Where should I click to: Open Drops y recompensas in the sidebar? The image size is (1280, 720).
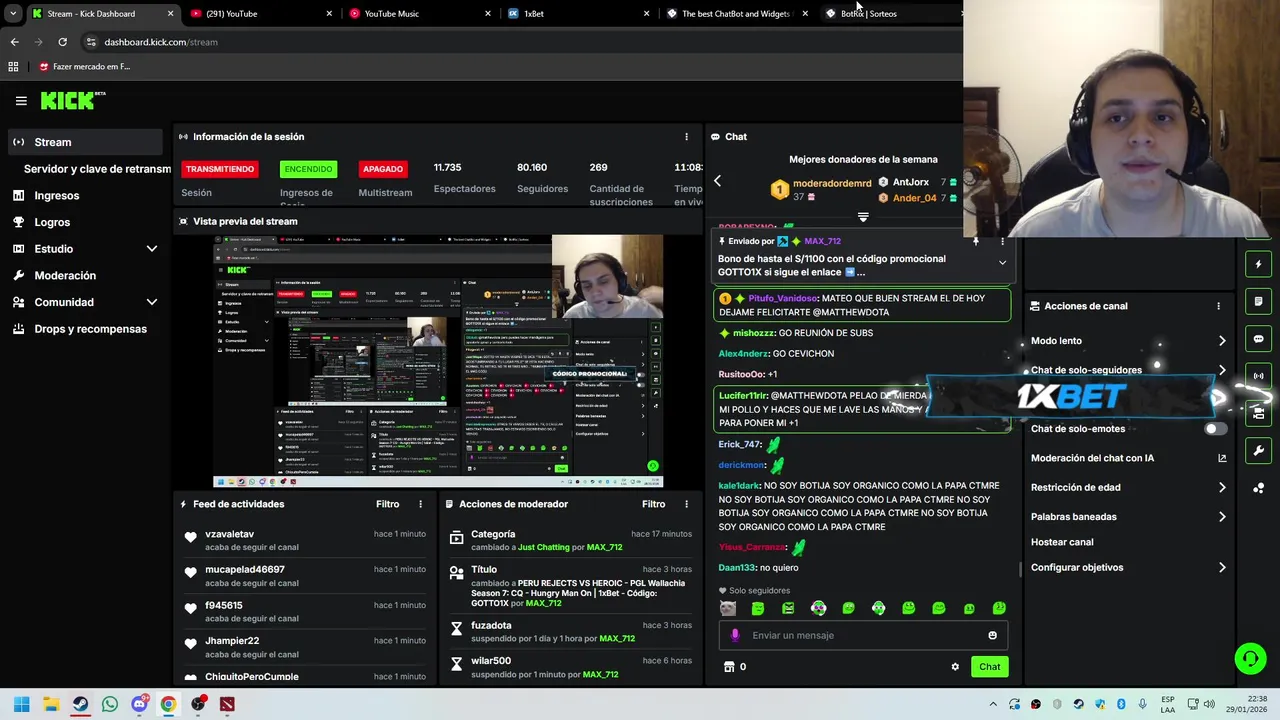(x=90, y=329)
